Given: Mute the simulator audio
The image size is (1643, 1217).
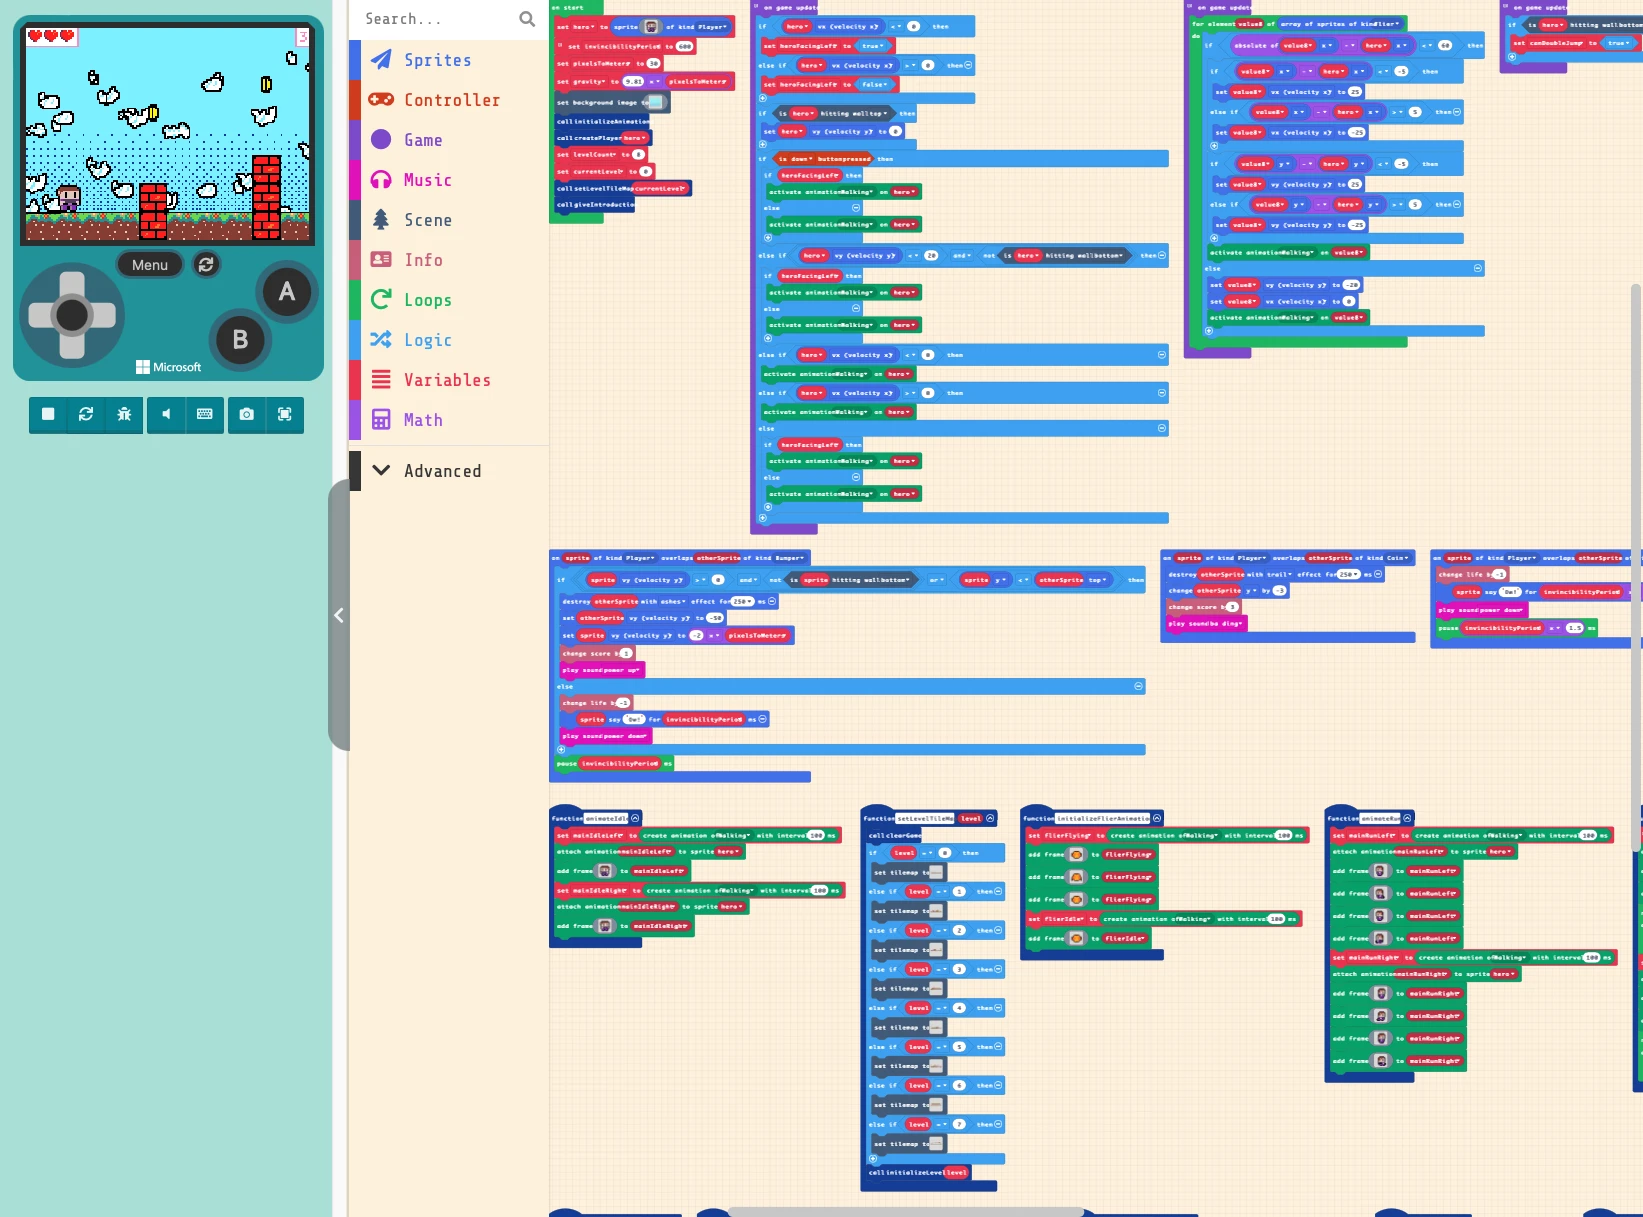Looking at the screenshot, I should [166, 414].
